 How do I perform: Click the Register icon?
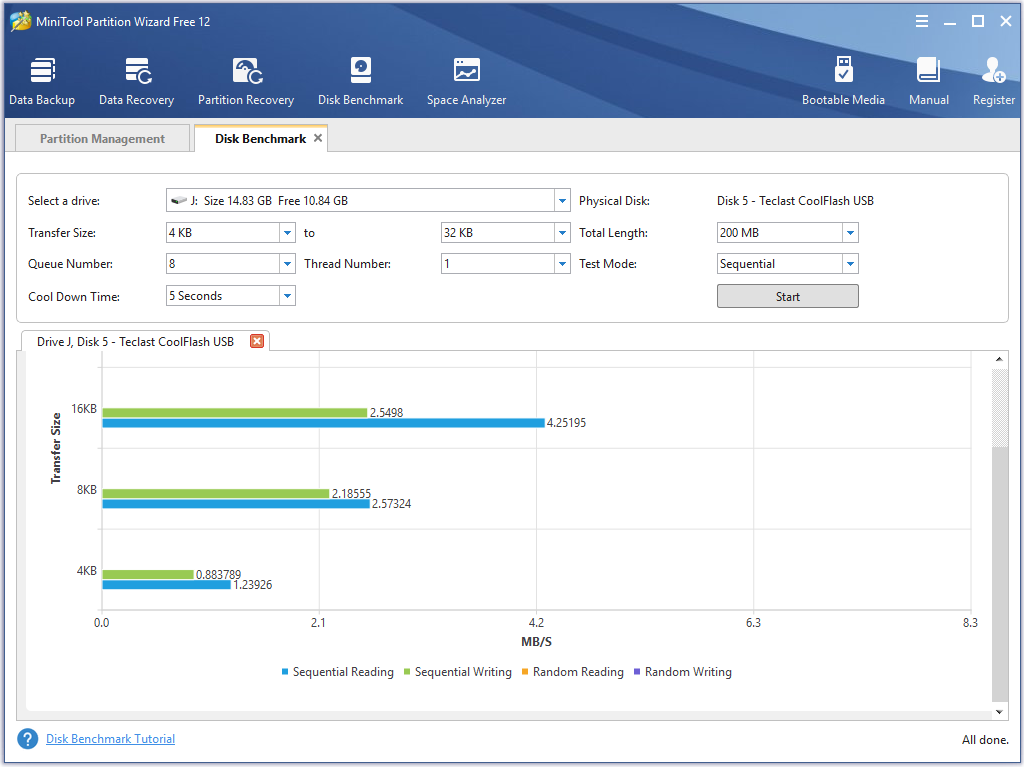tap(993, 81)
